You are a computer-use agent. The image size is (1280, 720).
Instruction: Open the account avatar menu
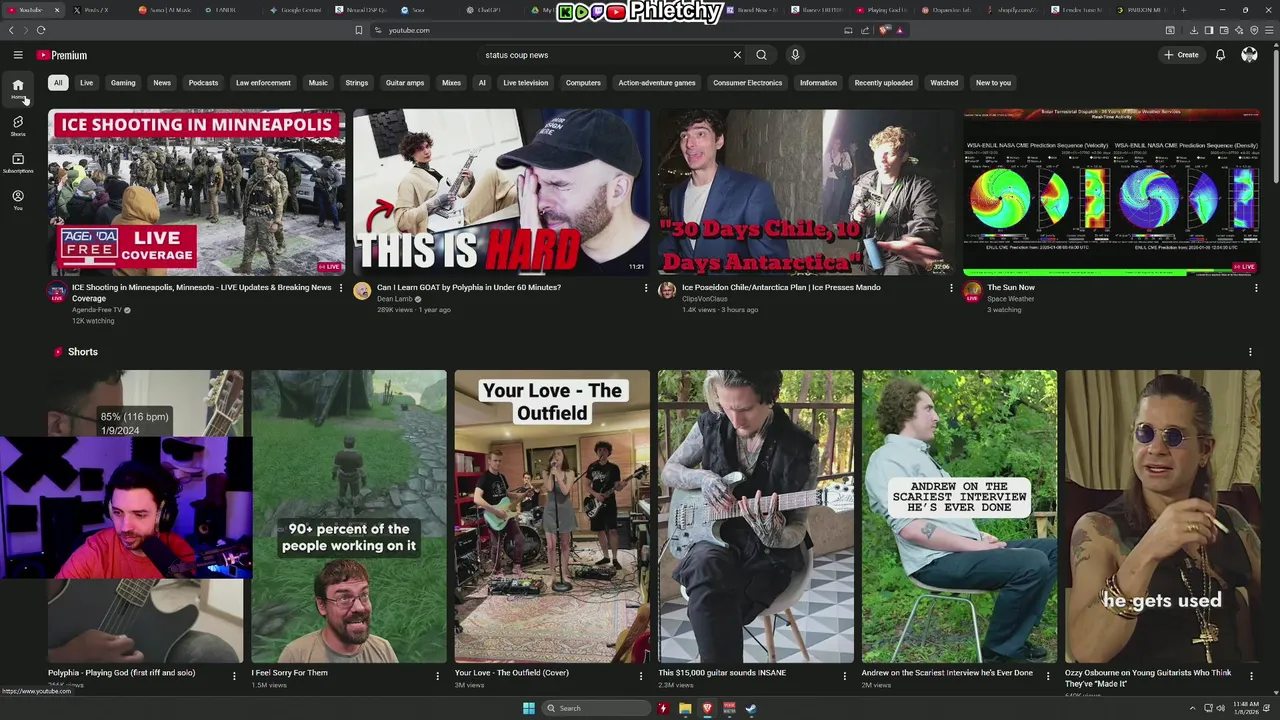(1249, 55)
